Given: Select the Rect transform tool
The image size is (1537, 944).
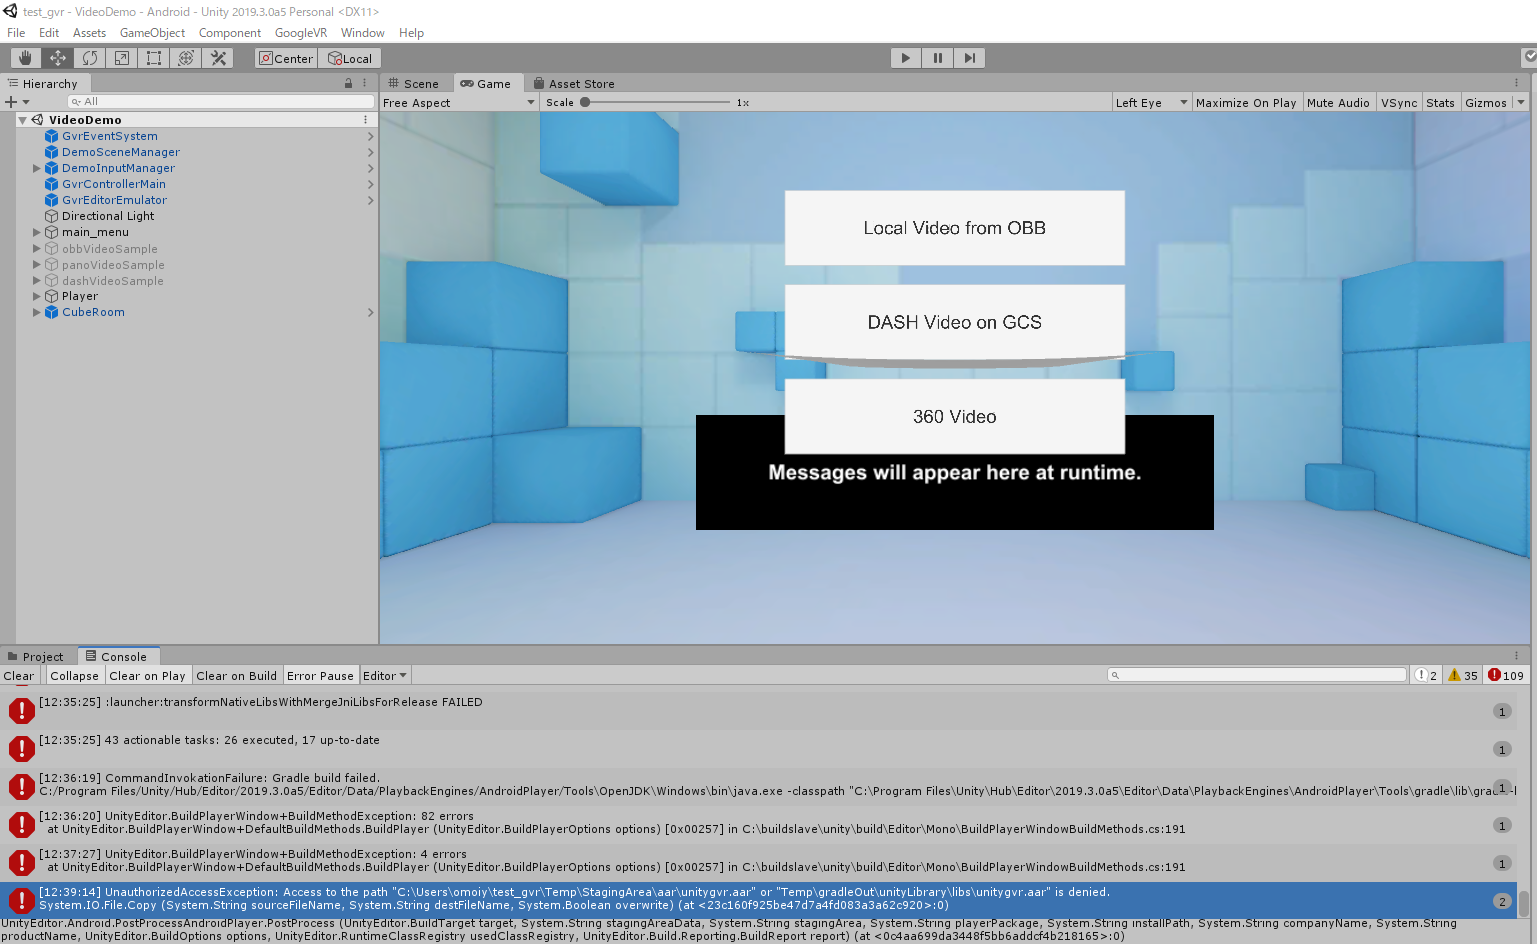Looking at the screenshot, I should 153,58.
